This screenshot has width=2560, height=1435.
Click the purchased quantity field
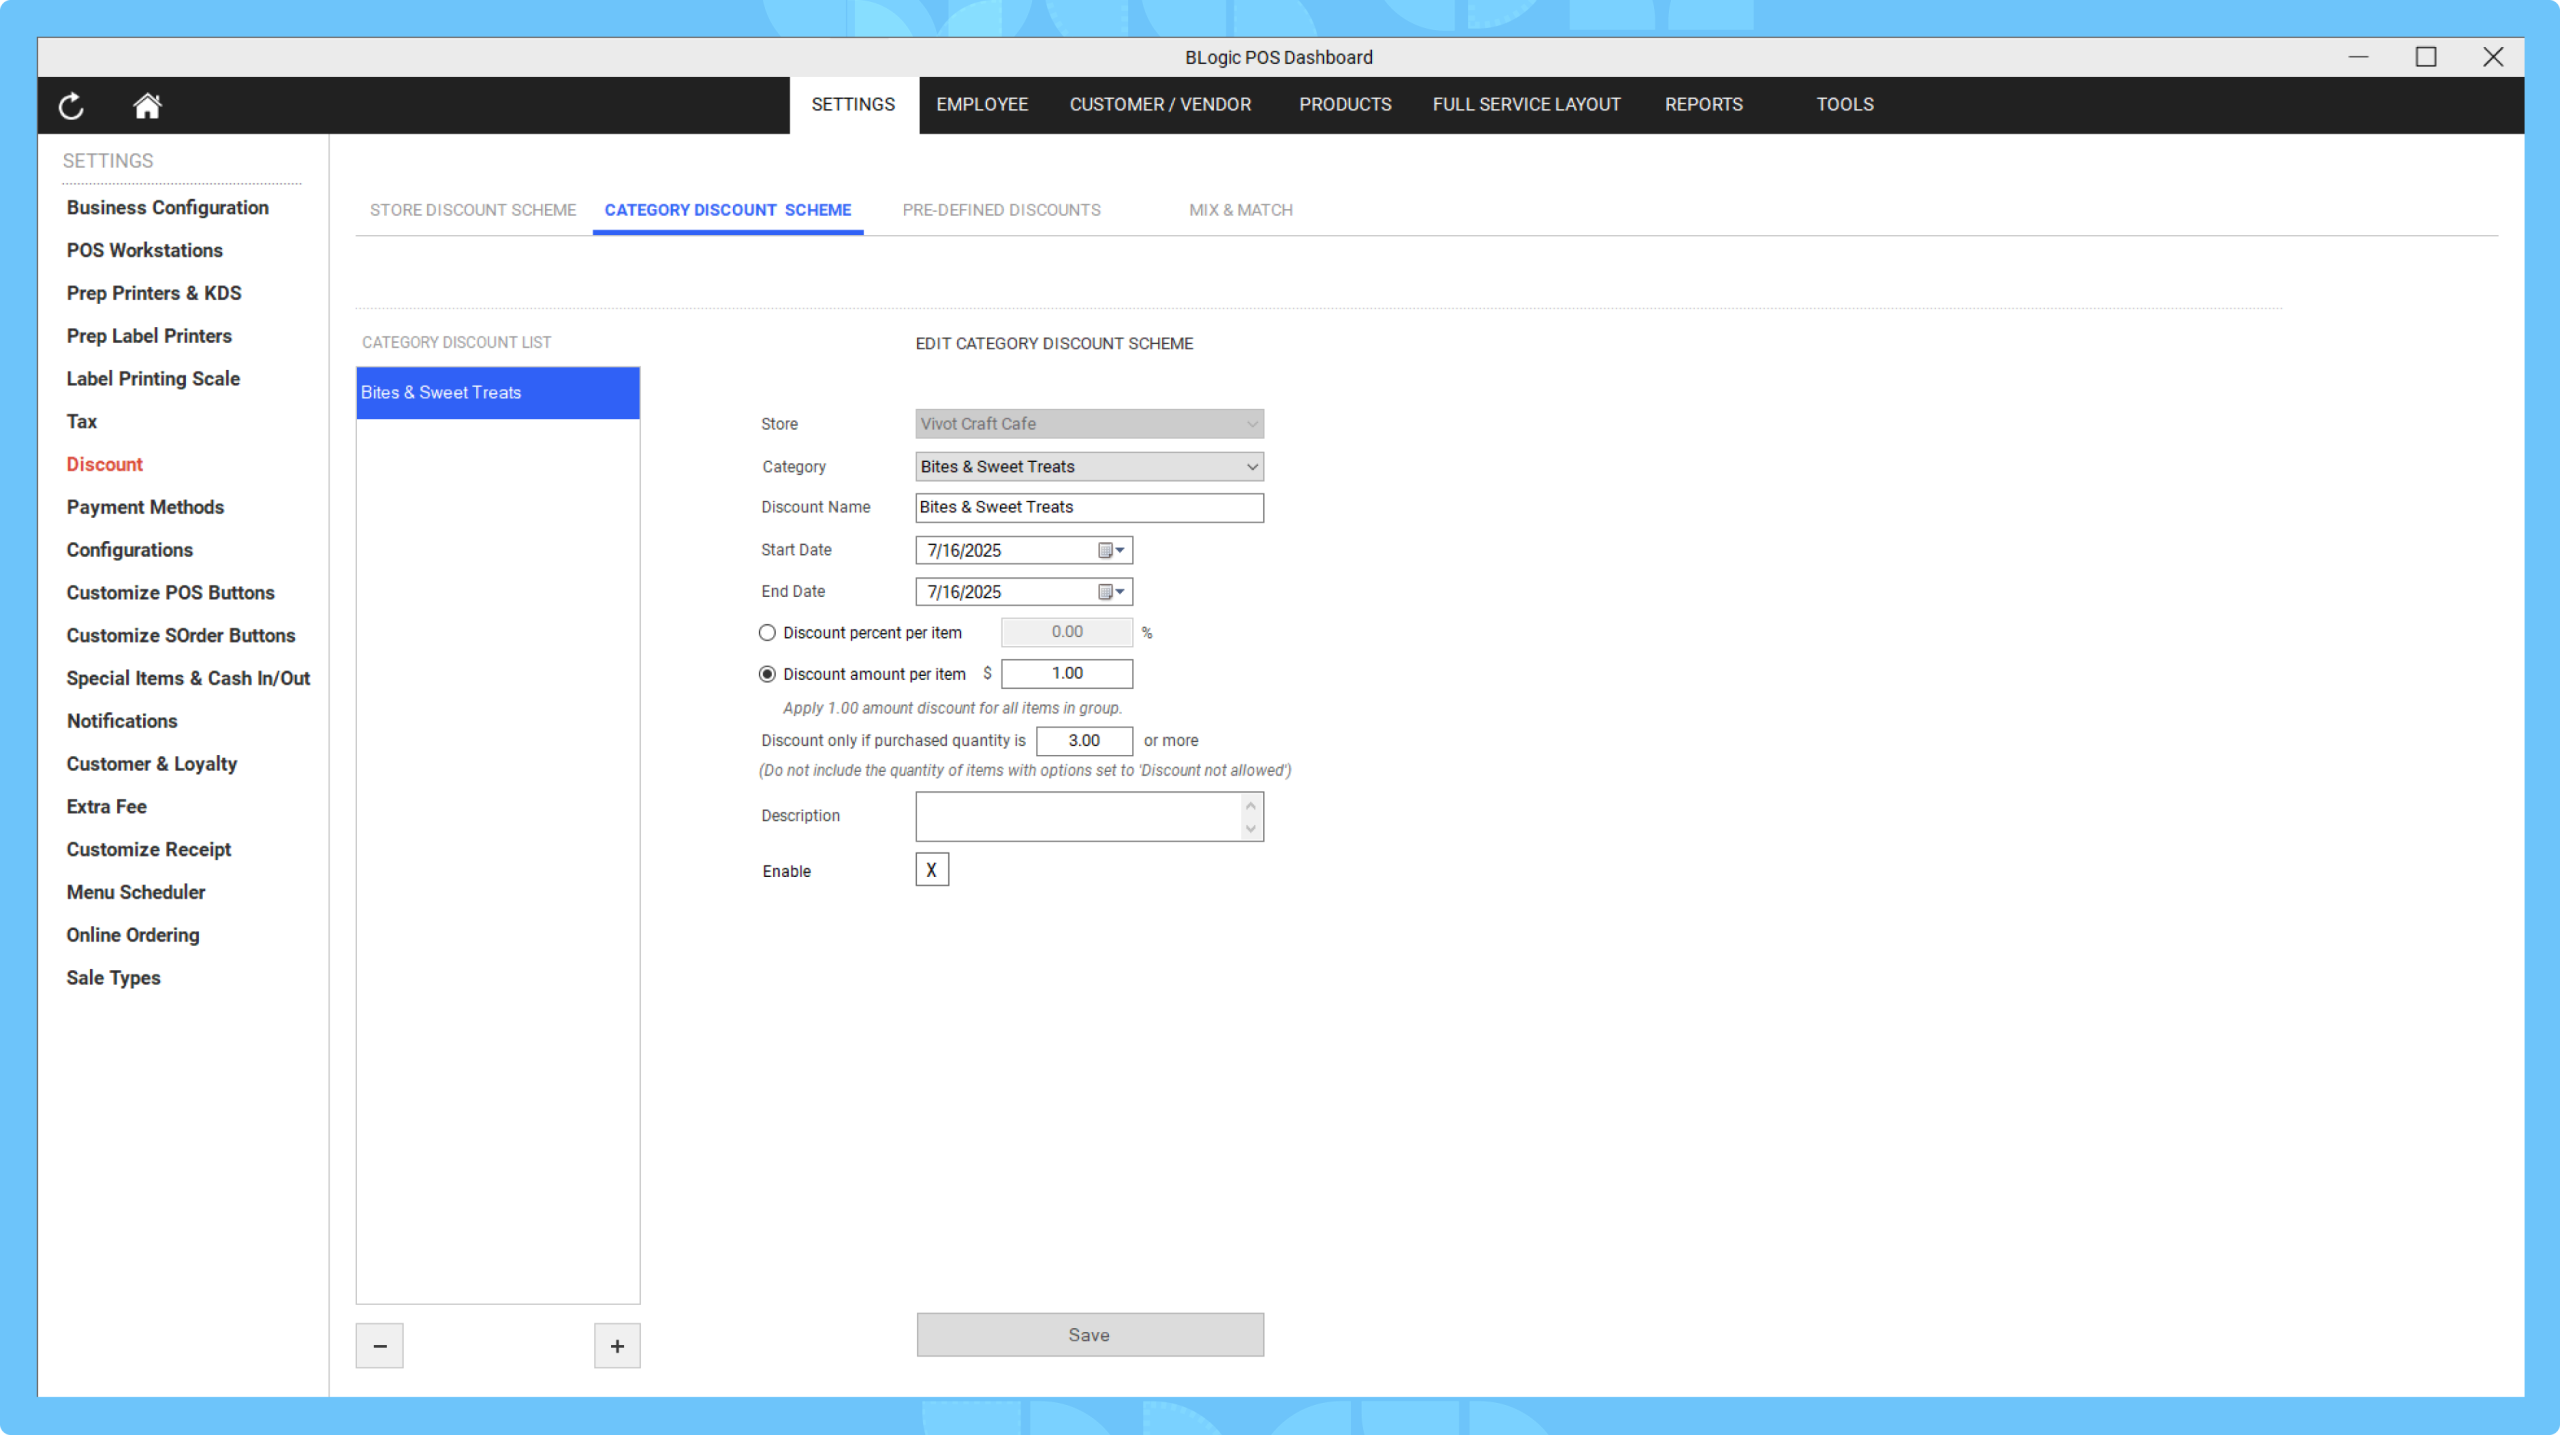1084,741
